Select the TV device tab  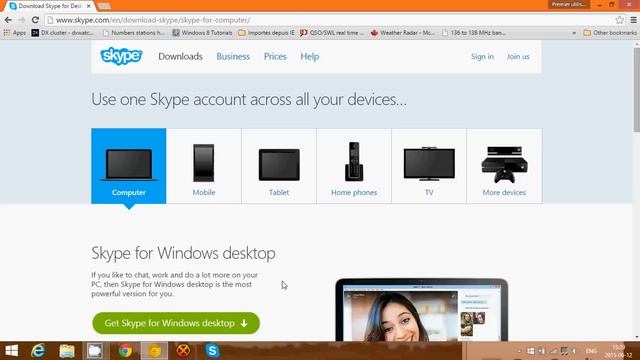[429, 166]
